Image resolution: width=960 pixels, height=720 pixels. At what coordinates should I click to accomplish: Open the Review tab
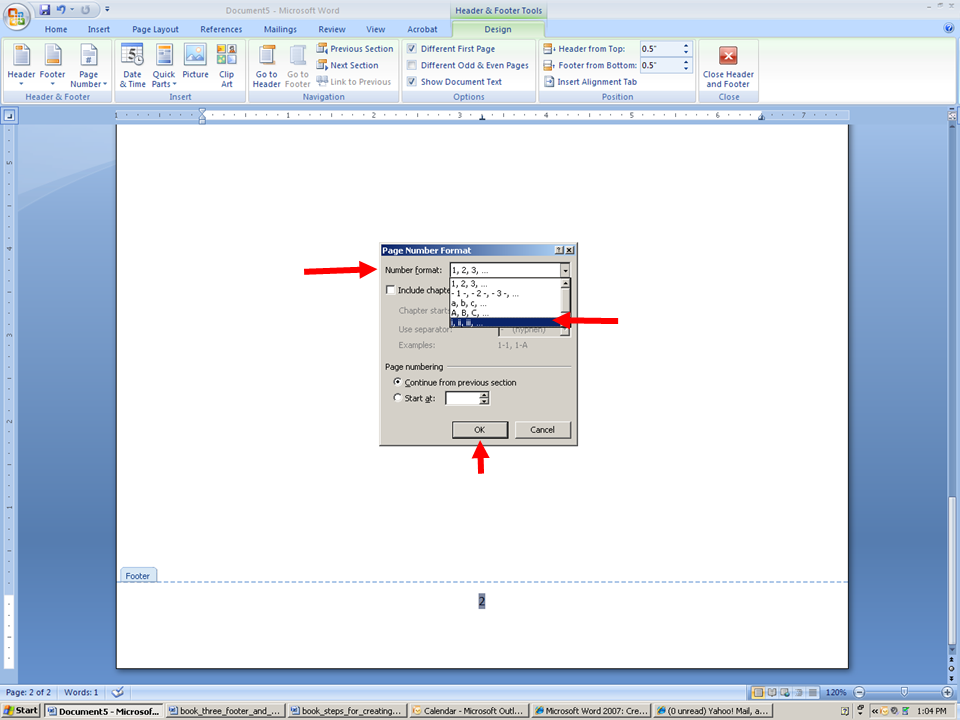point(332,29)
